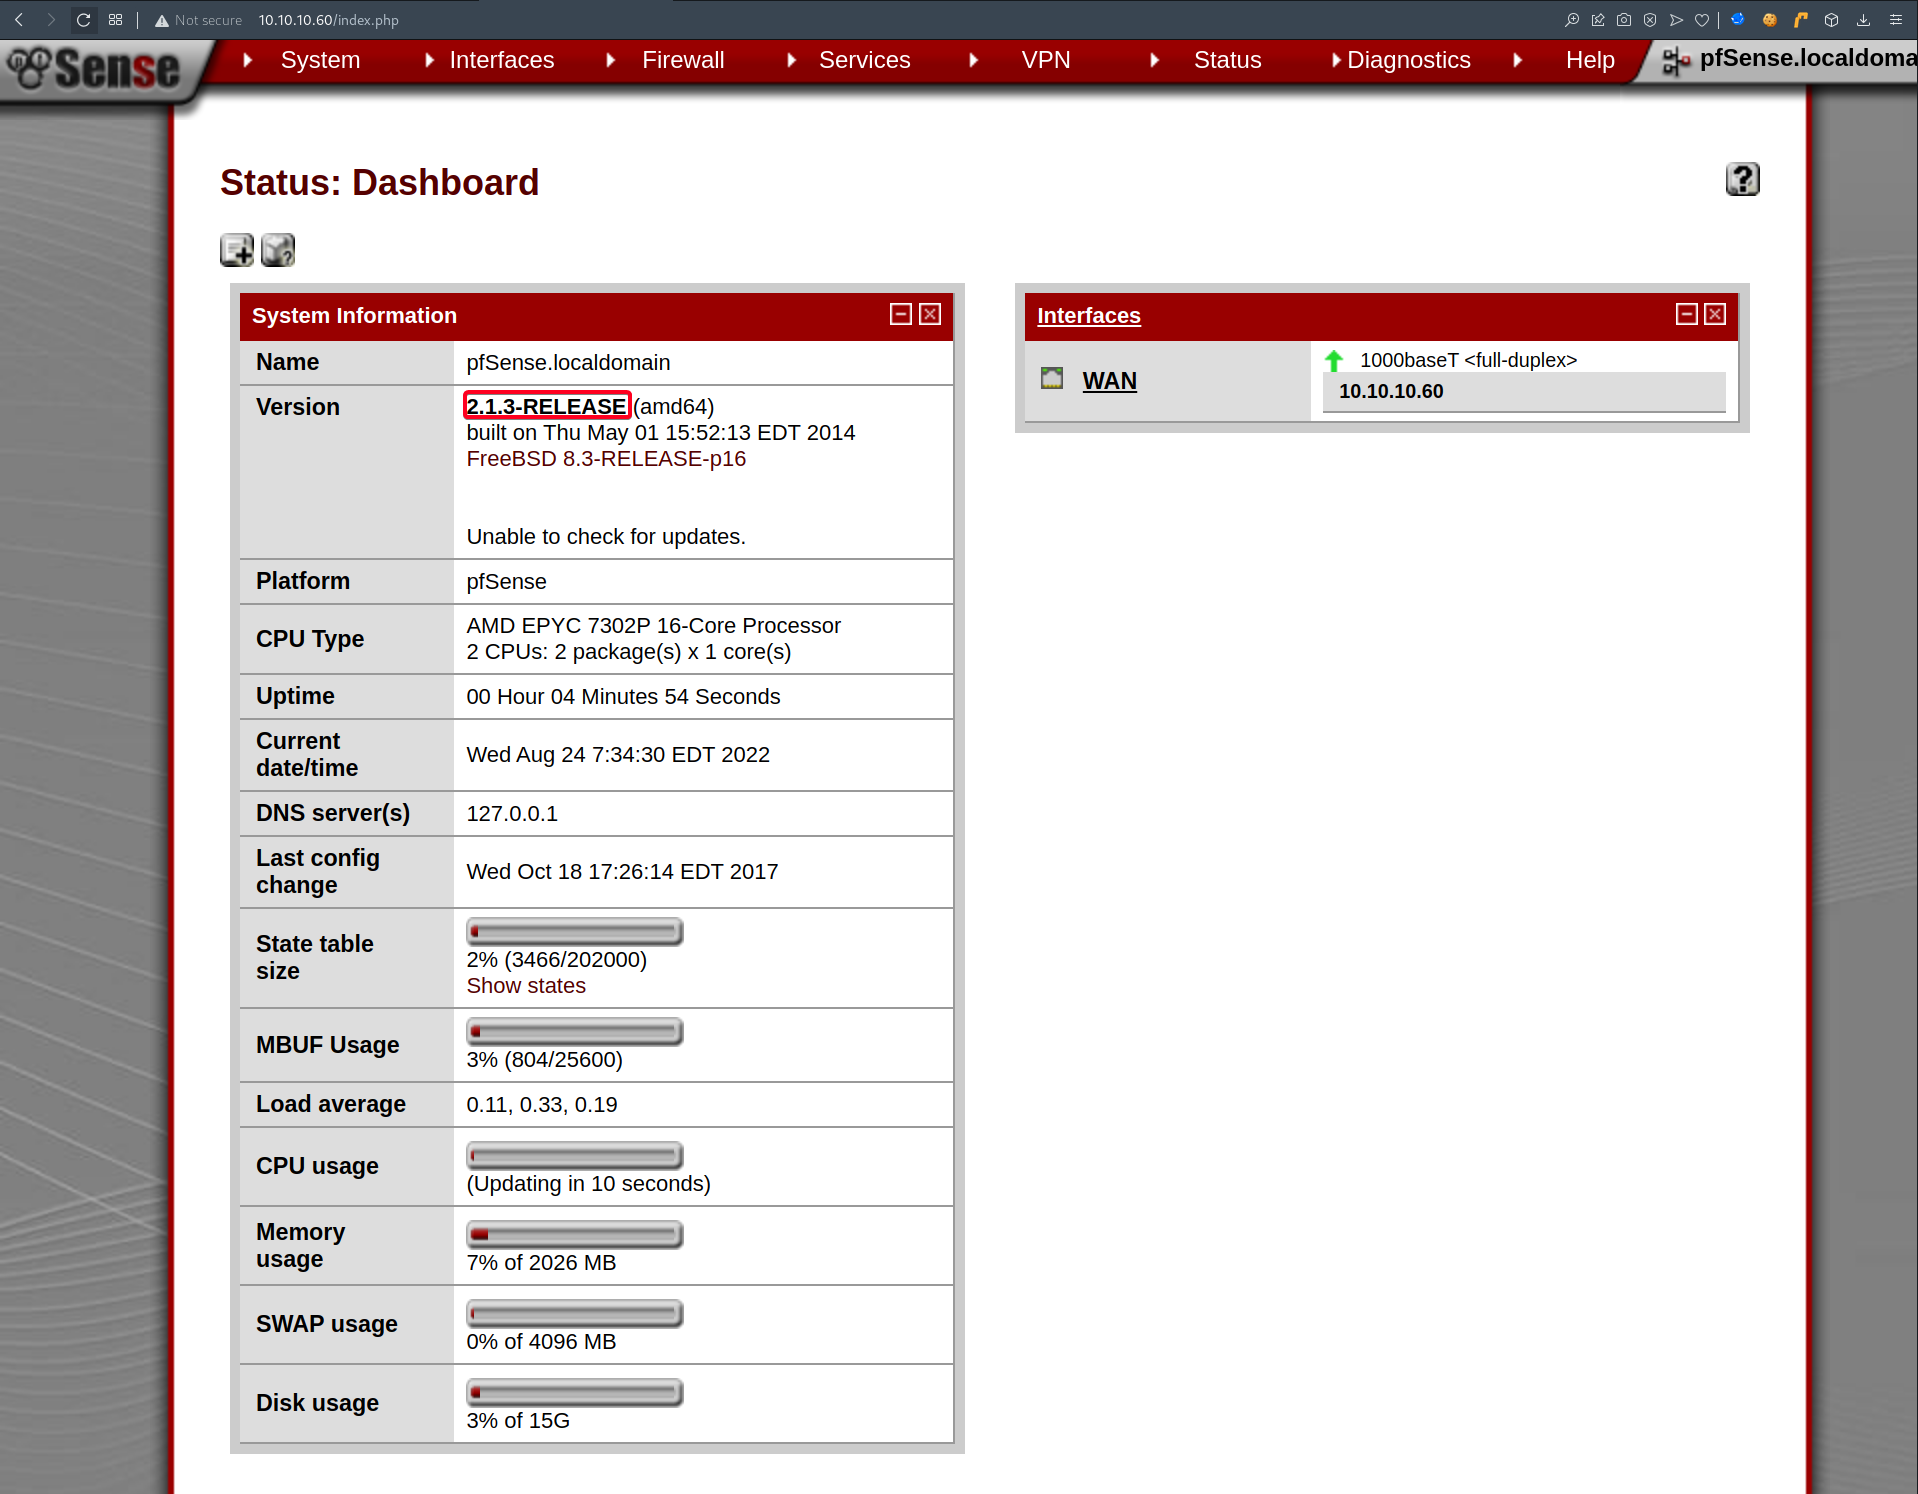The height and width of the screenshot is (1494, 1918).
Task: Click the Status: Dashboard heading
Action: coord(379,183)
